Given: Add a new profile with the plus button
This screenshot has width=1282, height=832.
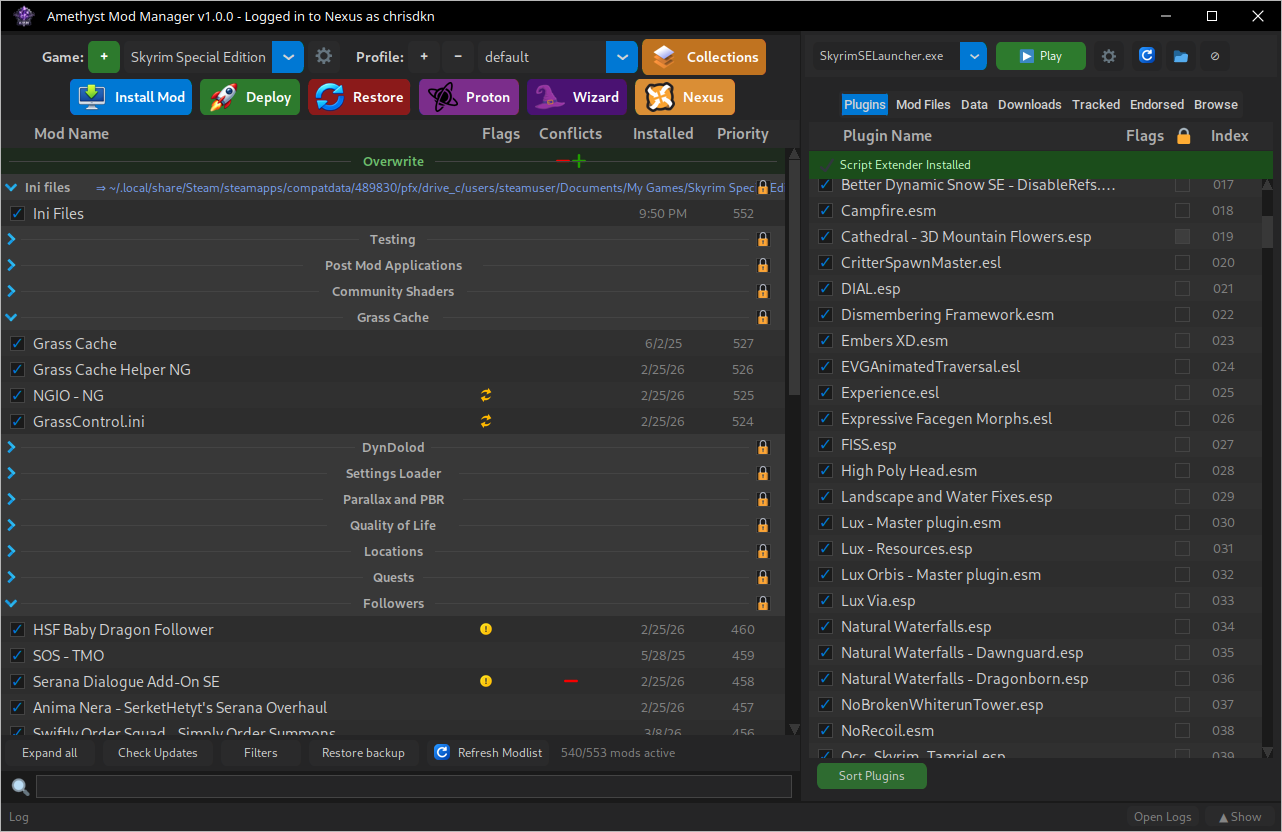Looking at the screenshot, I should (x=424, y=57).
